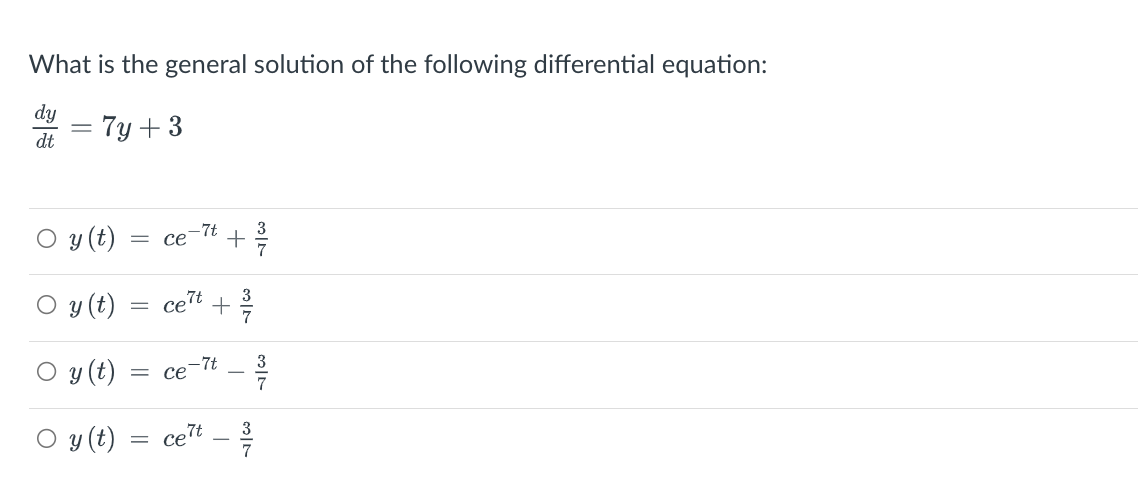Choose the radio button for ce^7t − 3/7

(x=46, y=438)
